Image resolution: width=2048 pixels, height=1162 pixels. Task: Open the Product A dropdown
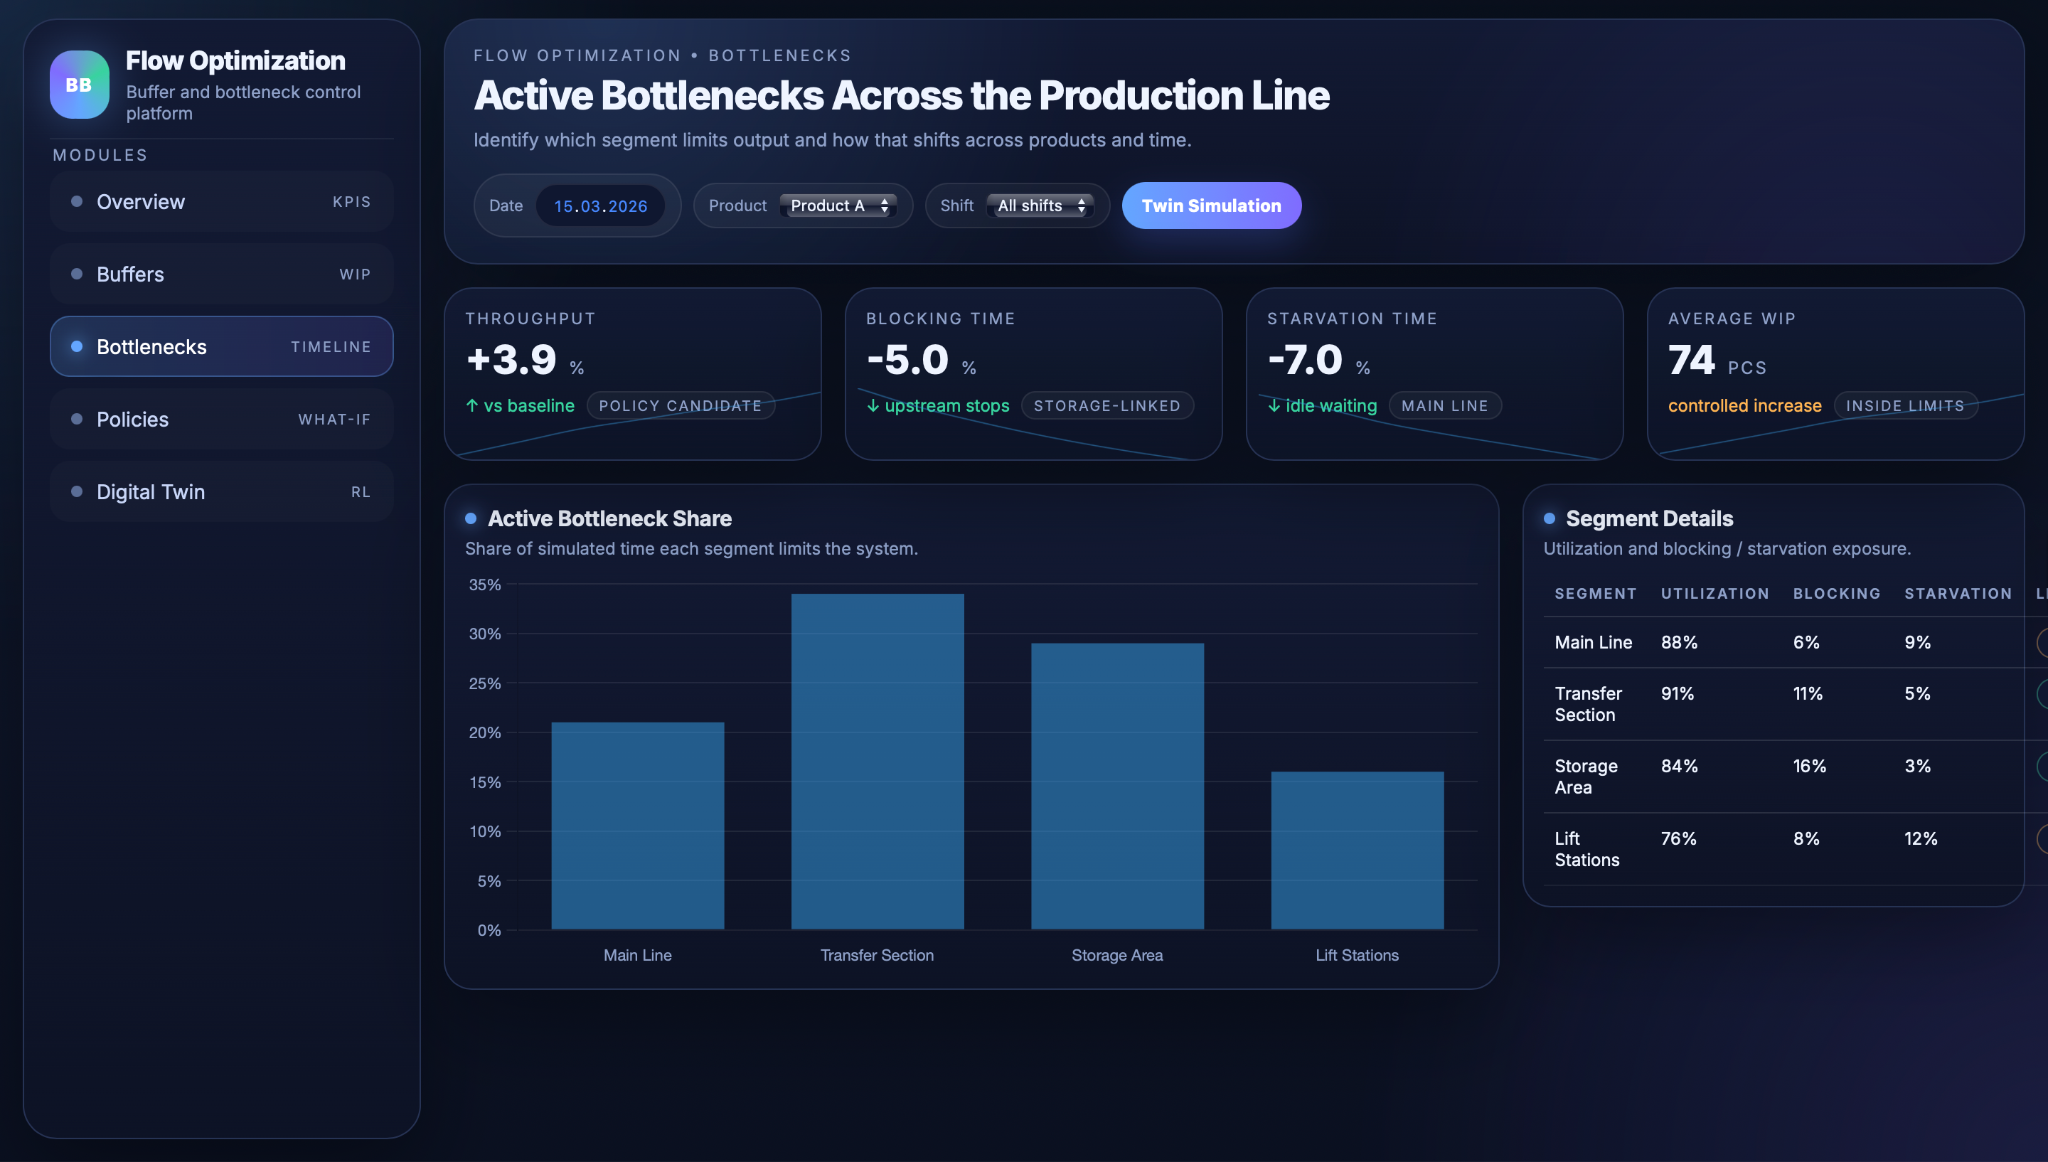(x=838, y=206)
